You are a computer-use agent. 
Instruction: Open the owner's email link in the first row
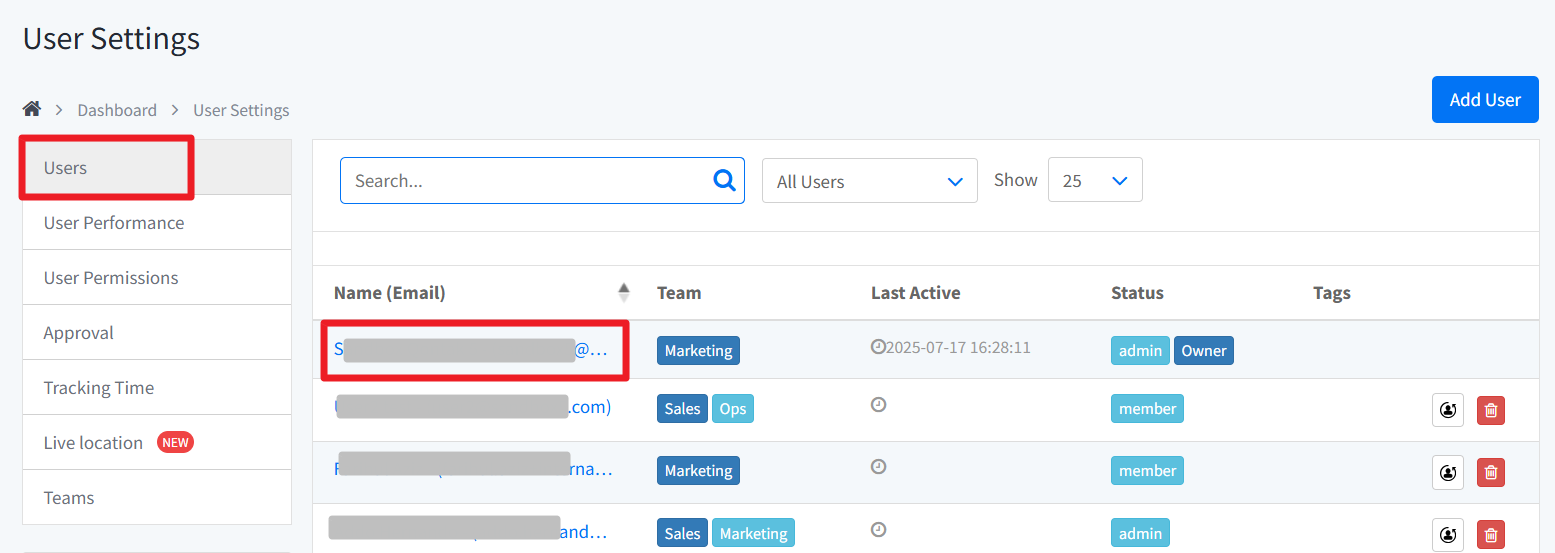click(470, 350)
